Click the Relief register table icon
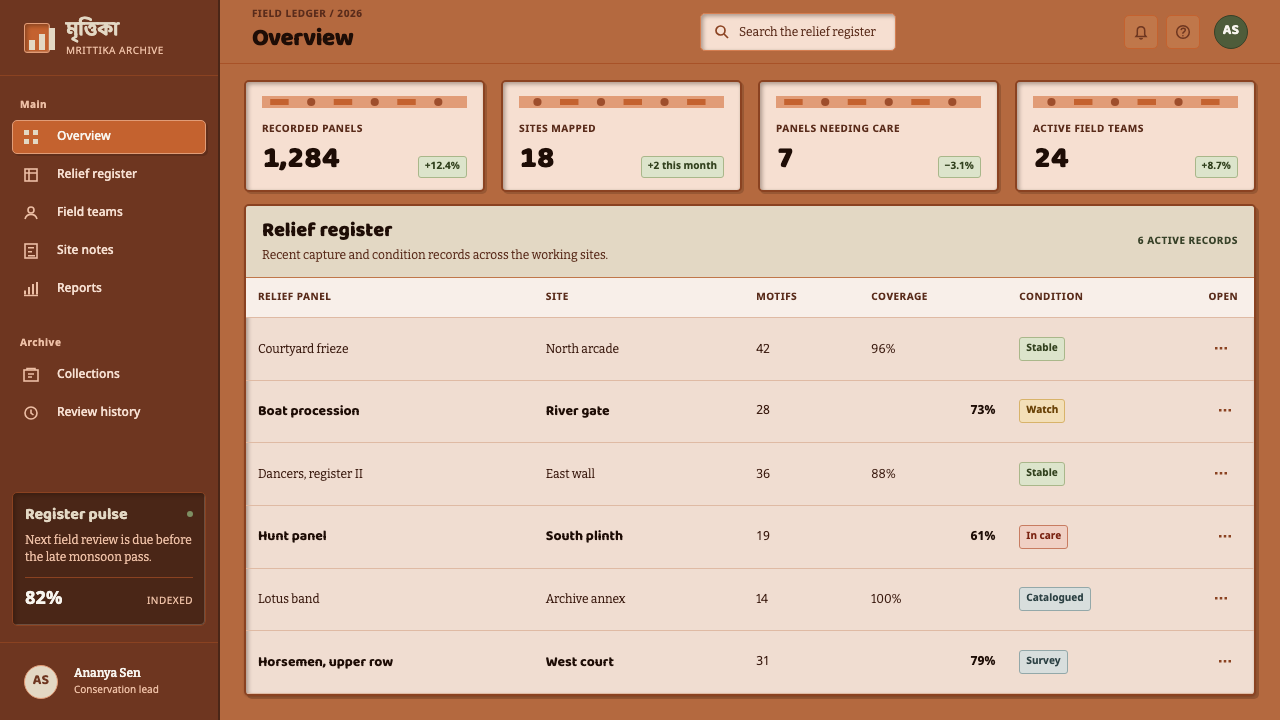 point(31,175)
